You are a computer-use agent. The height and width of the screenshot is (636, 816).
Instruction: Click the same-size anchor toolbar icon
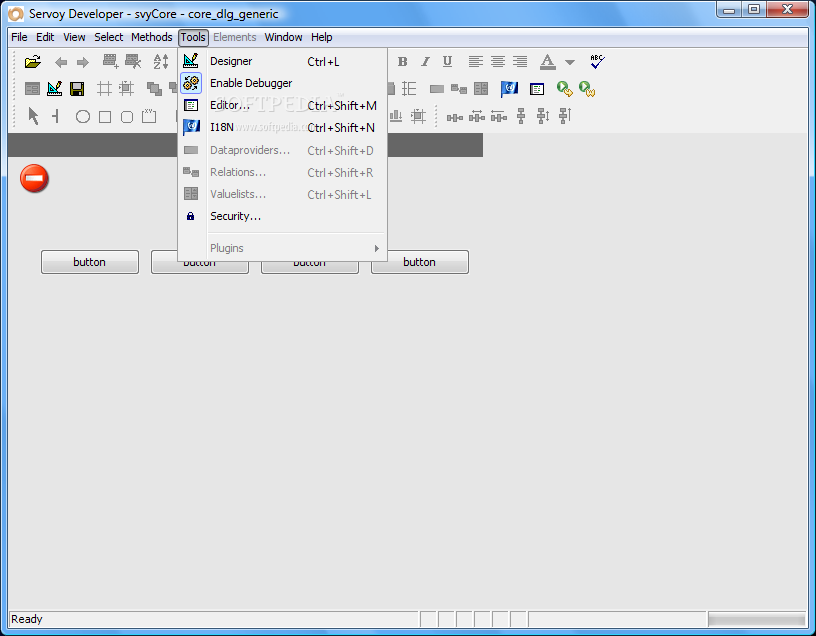pos(418,116)
